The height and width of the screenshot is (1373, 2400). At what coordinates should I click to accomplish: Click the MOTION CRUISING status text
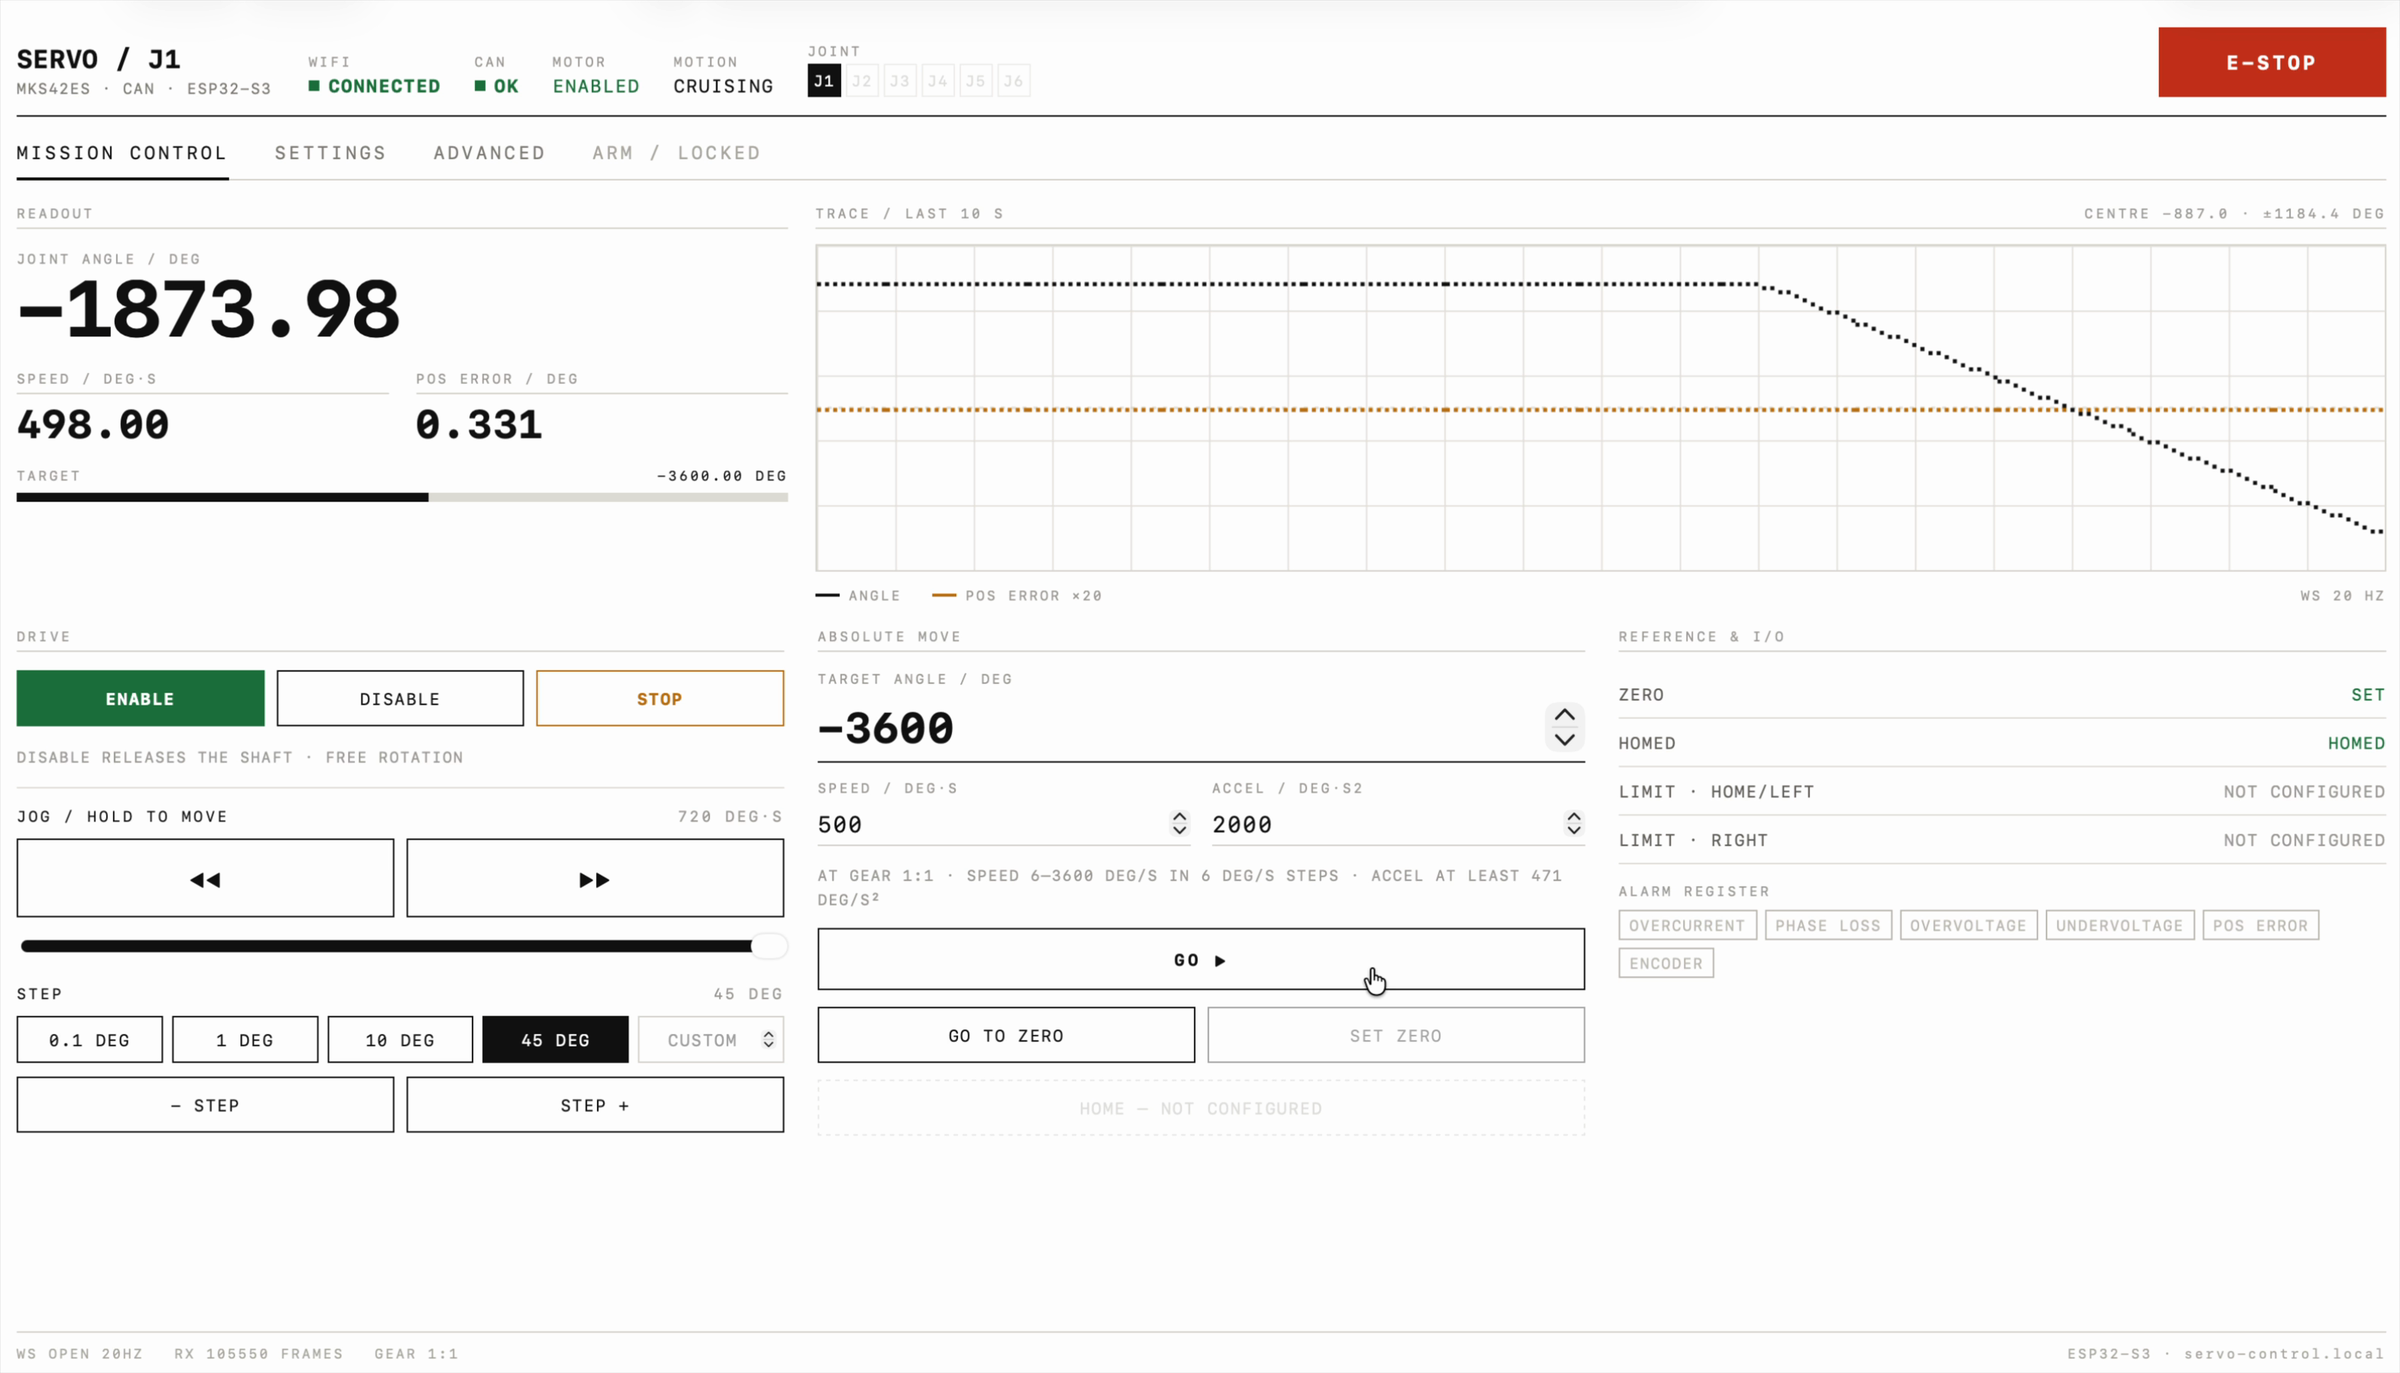click(723, 86)
